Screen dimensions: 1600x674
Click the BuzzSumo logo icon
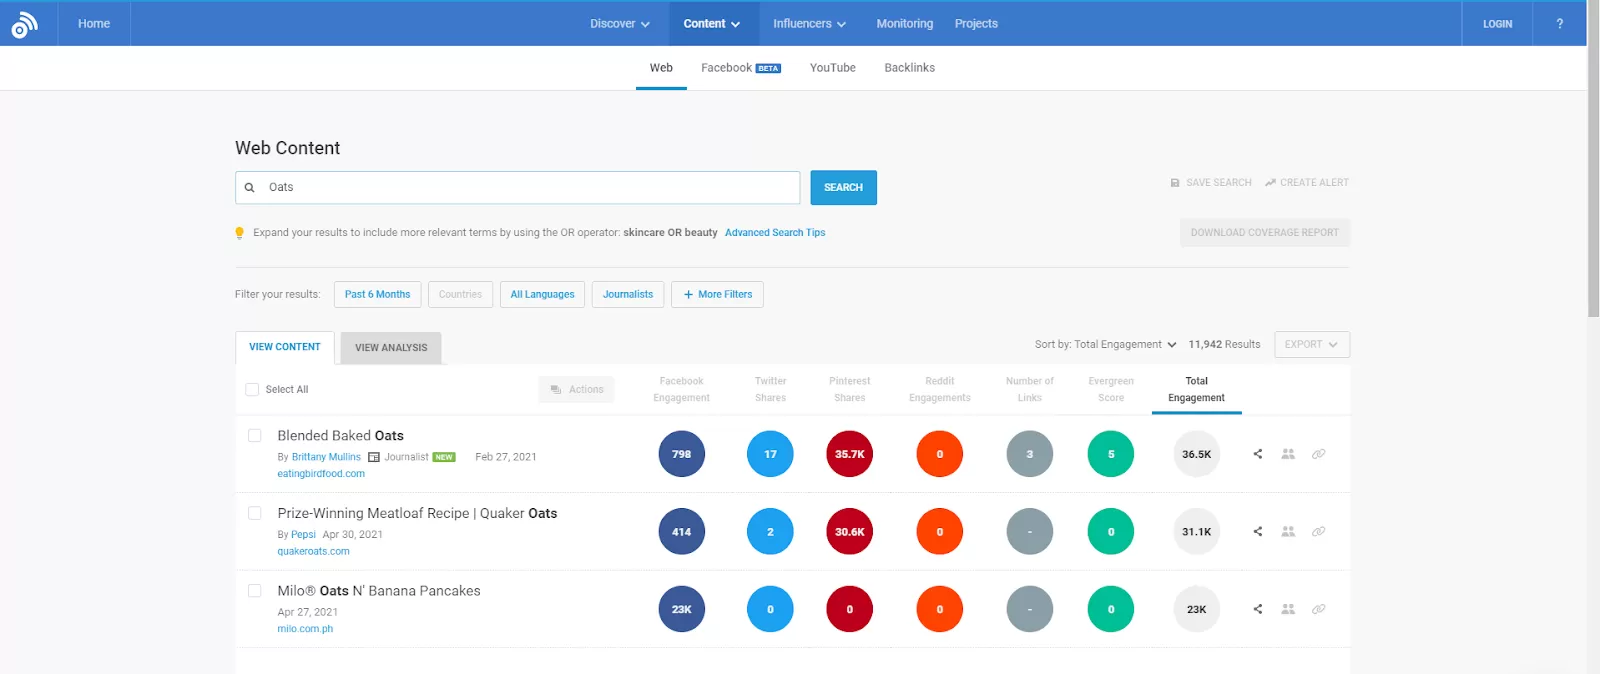[x=24, y=24]
